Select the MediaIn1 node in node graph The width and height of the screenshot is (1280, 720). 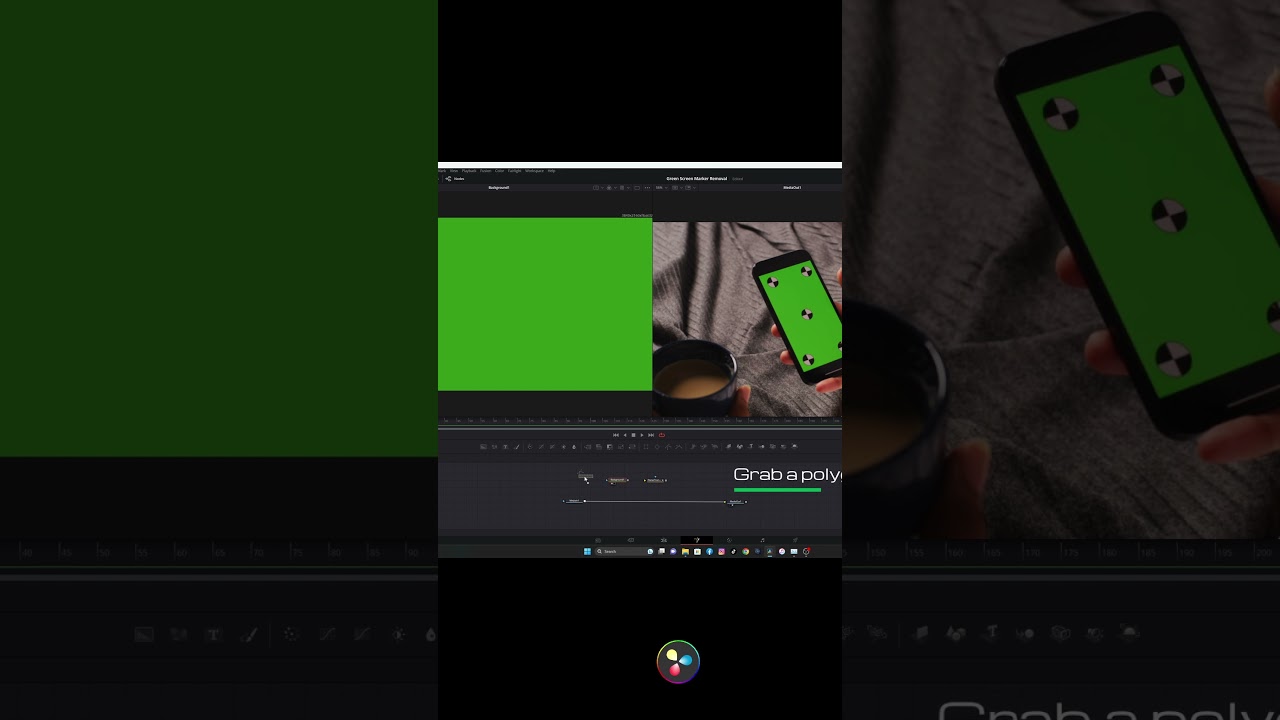(574, 501)
